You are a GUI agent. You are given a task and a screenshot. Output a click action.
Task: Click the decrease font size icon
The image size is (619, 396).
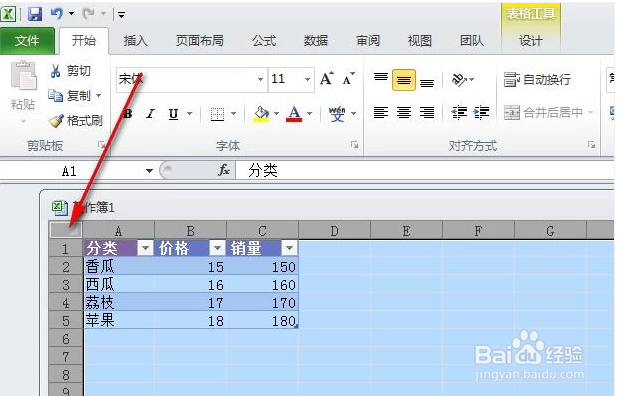[x=349, y=79]
